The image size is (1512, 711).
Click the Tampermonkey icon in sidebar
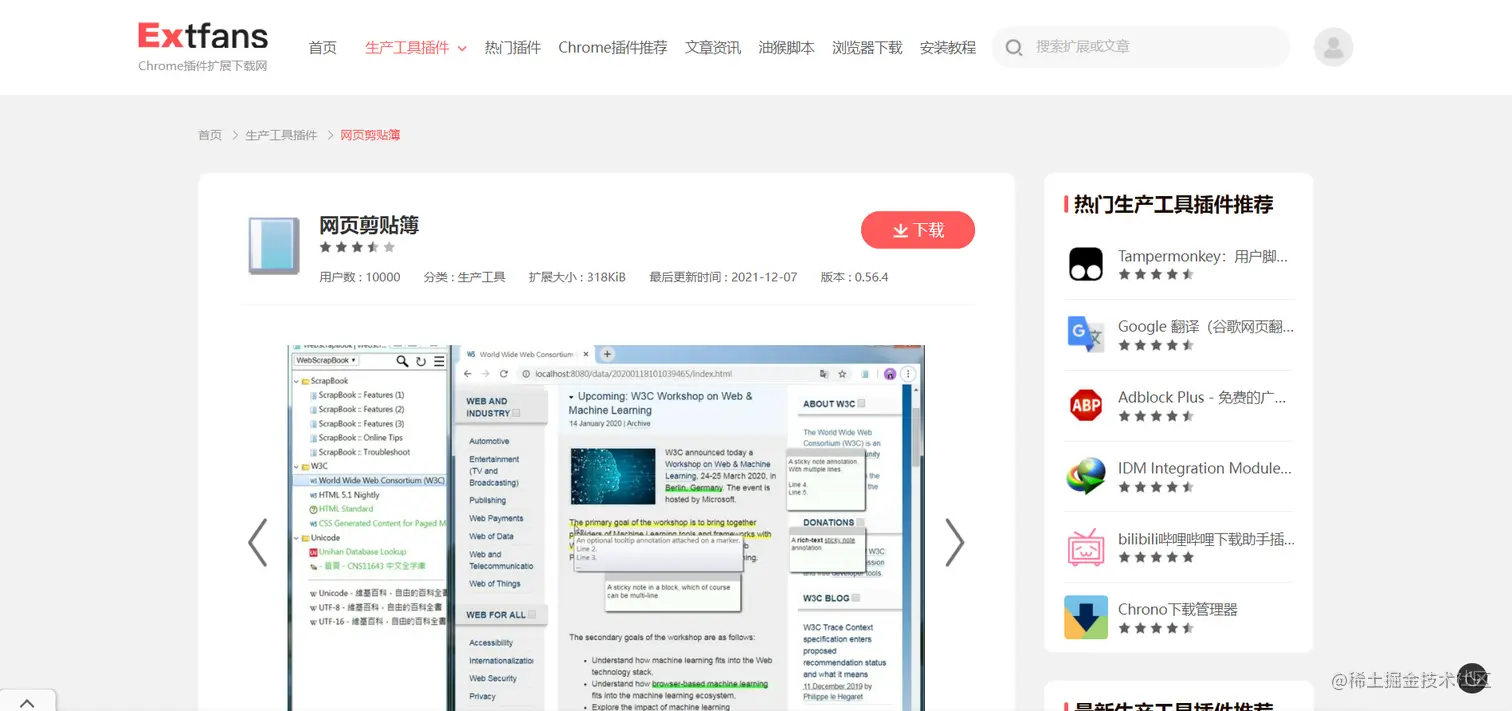tap(1086, 265)
